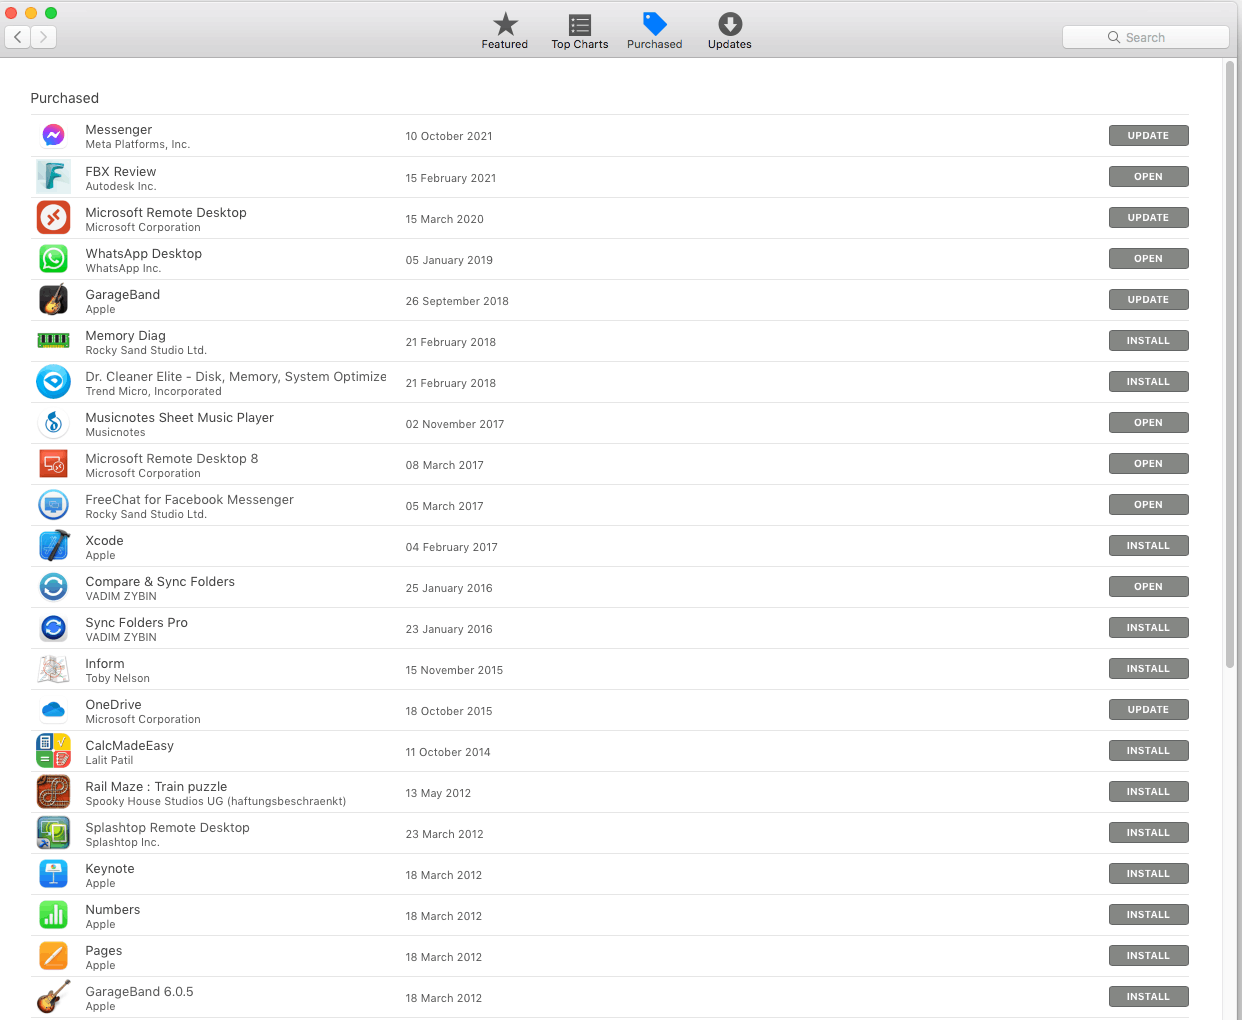Install Keynote
The image size is (1242, 1020).
pos(1148,873)
